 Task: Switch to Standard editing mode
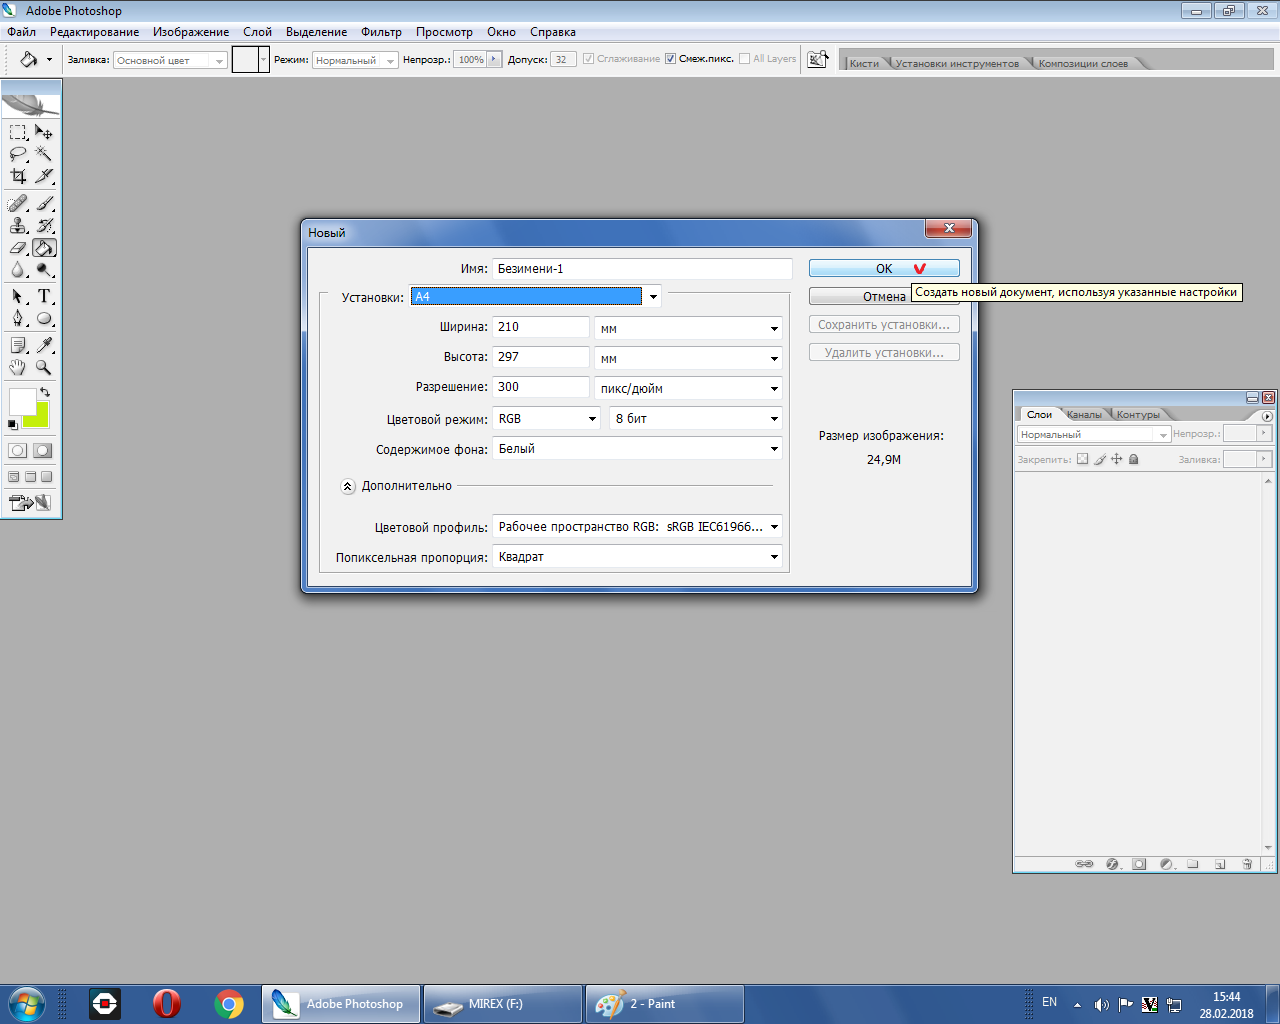(x=18, y=451)
